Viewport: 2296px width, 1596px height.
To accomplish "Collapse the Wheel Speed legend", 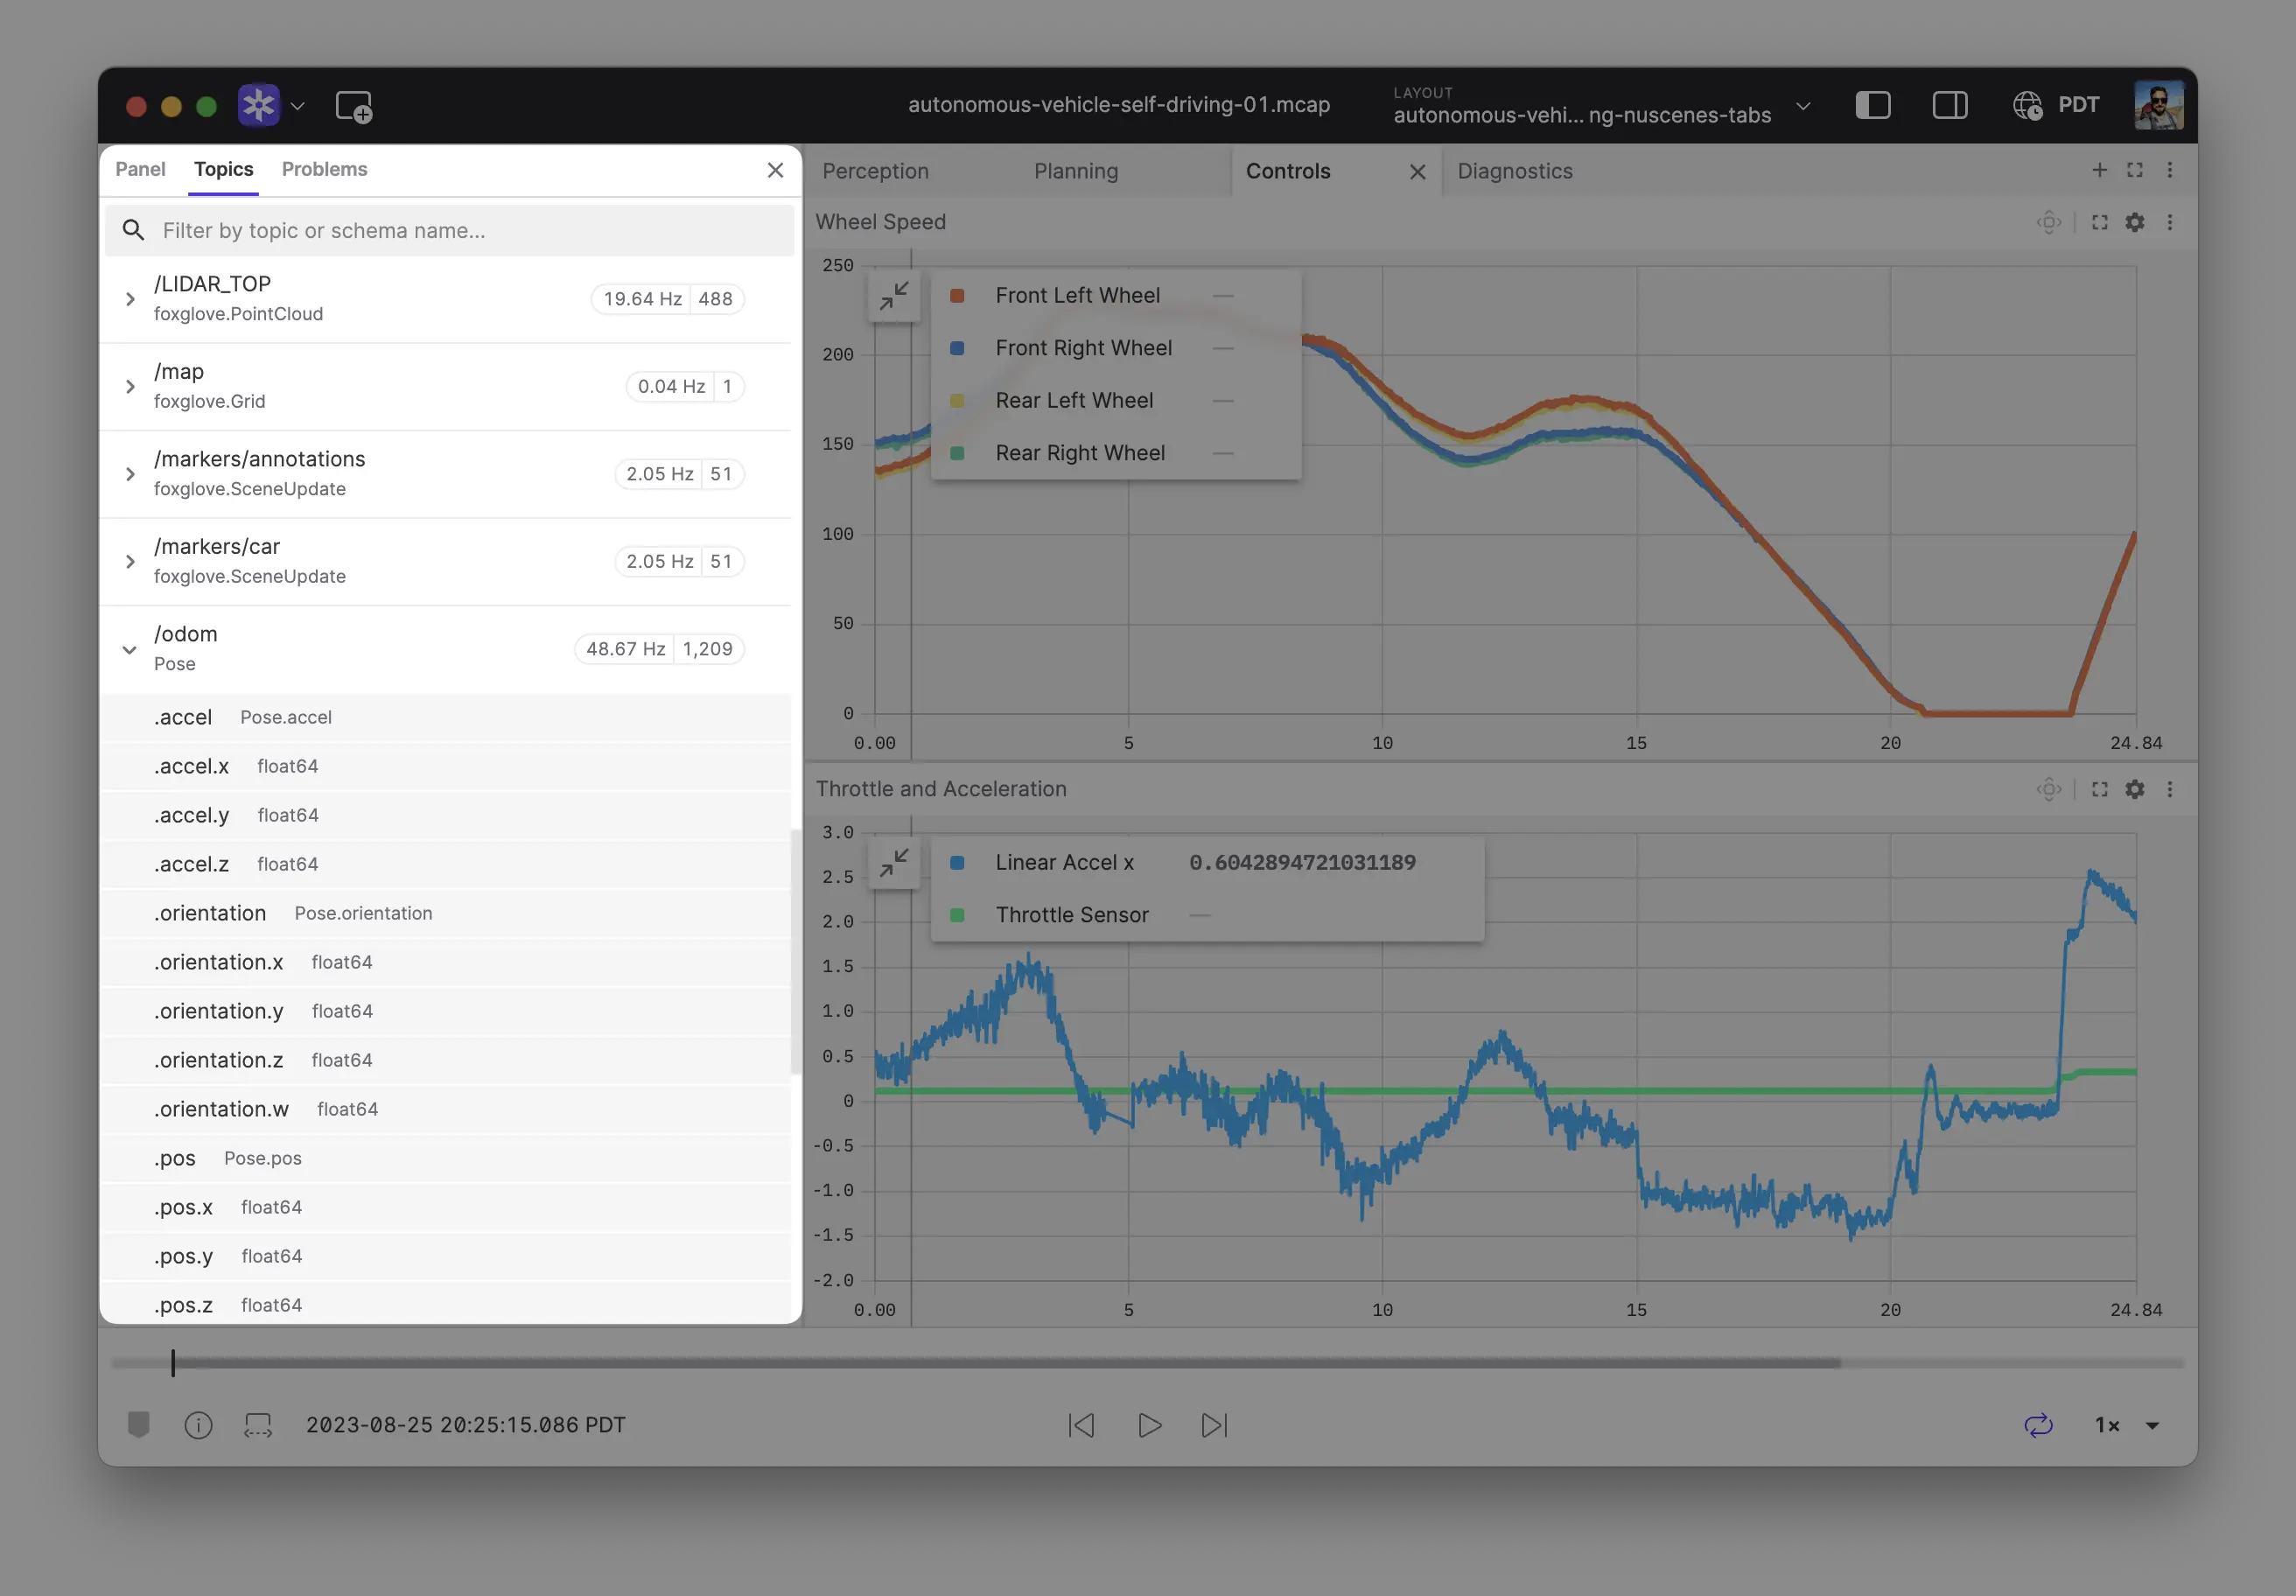I will point(893,296).
